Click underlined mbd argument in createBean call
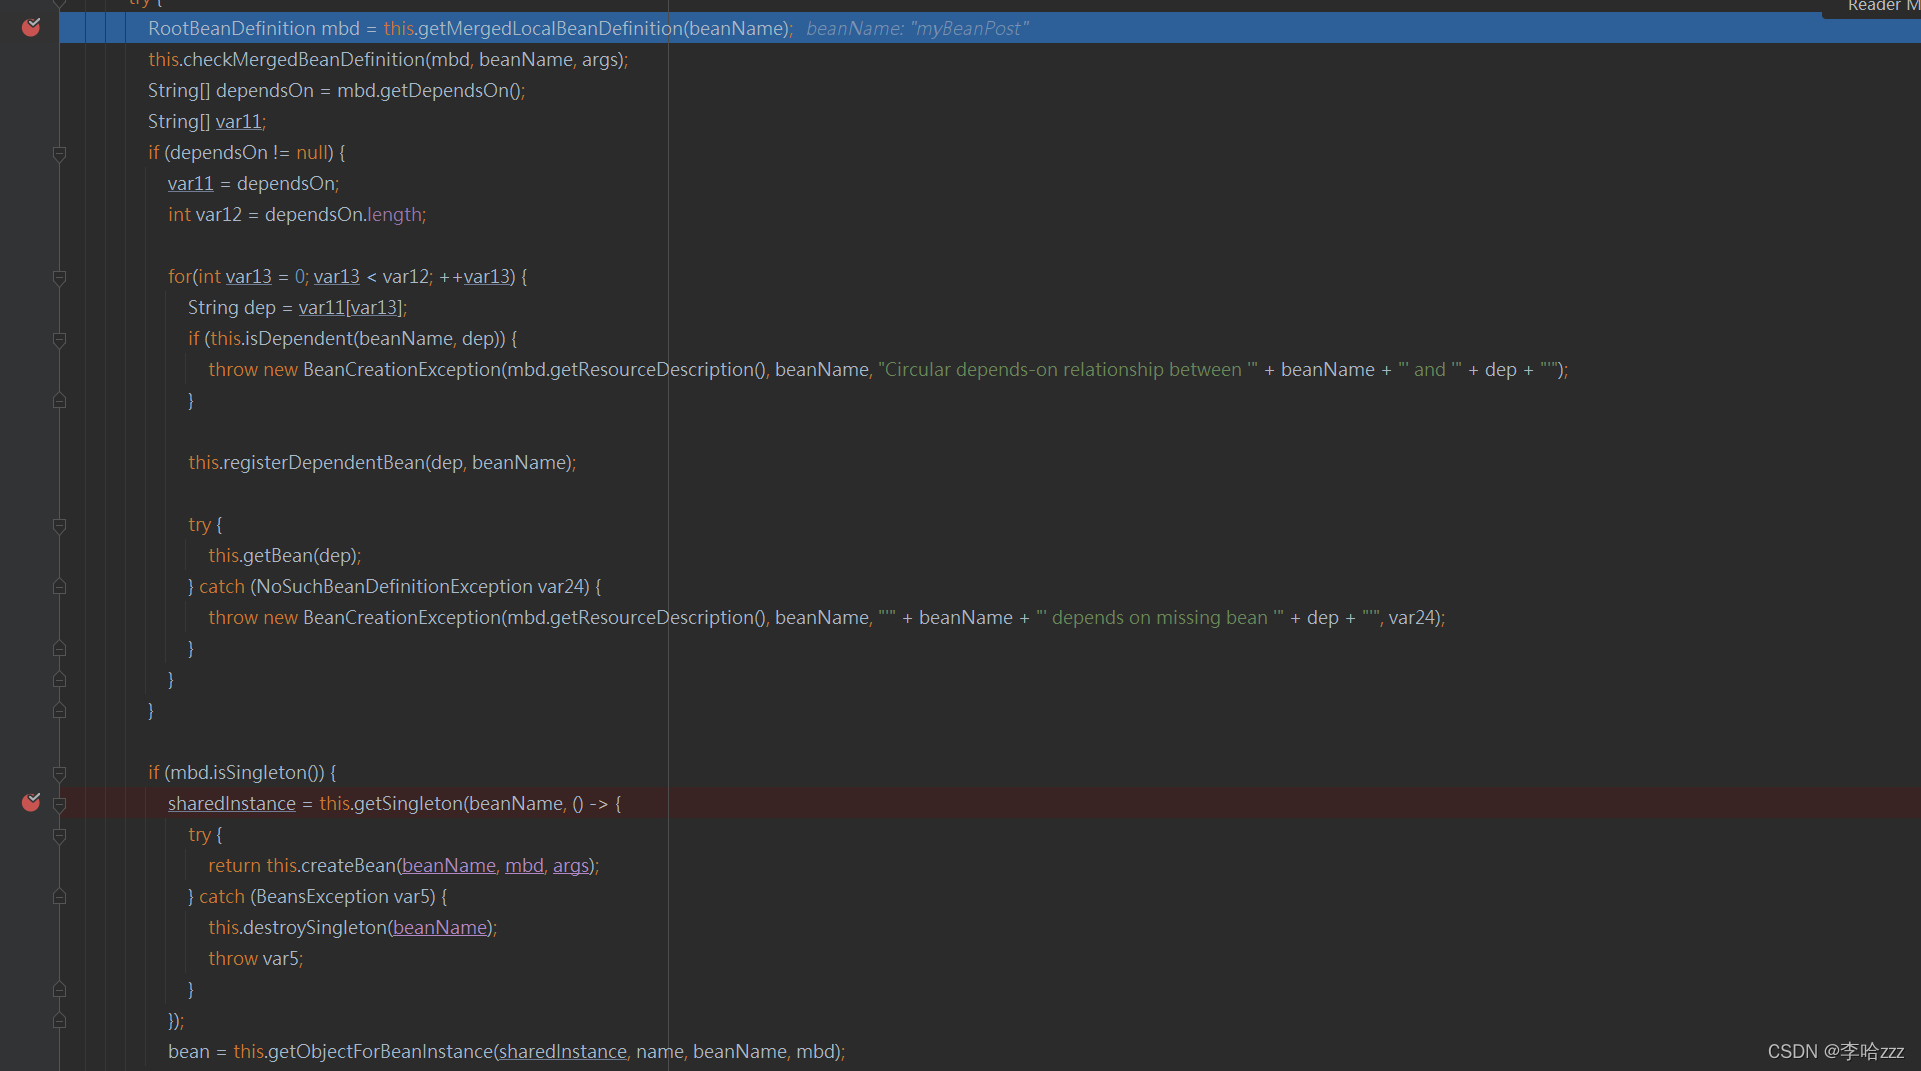 click(524, 865)
